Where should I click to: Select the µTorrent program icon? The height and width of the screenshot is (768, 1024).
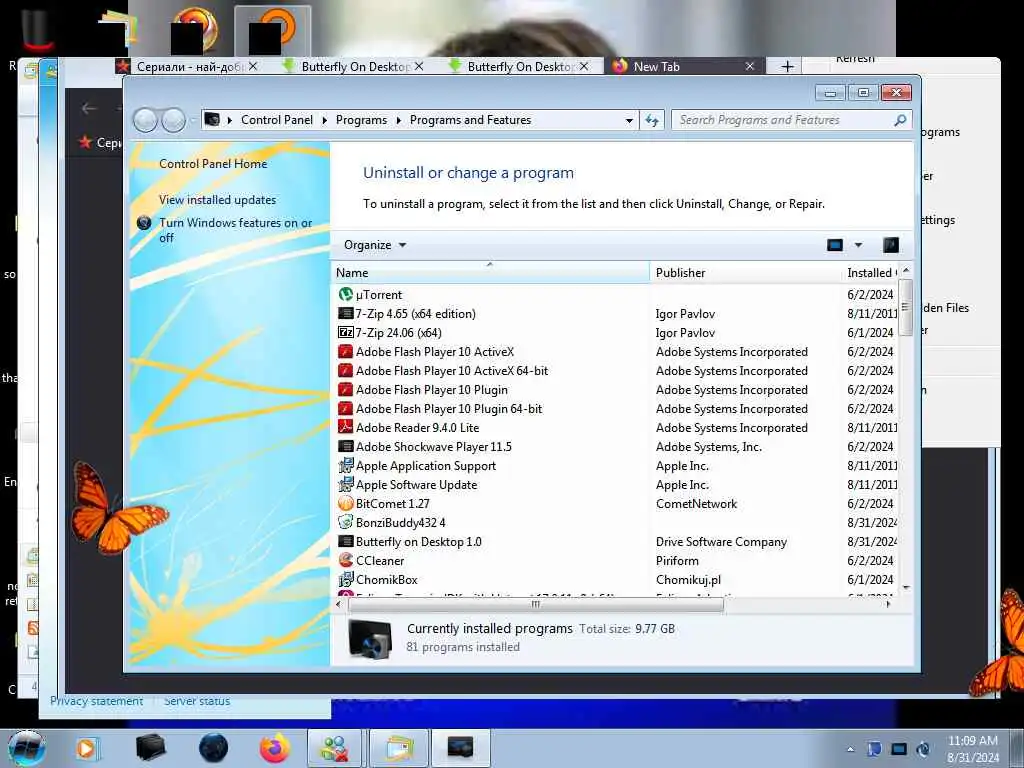[345, 295]
